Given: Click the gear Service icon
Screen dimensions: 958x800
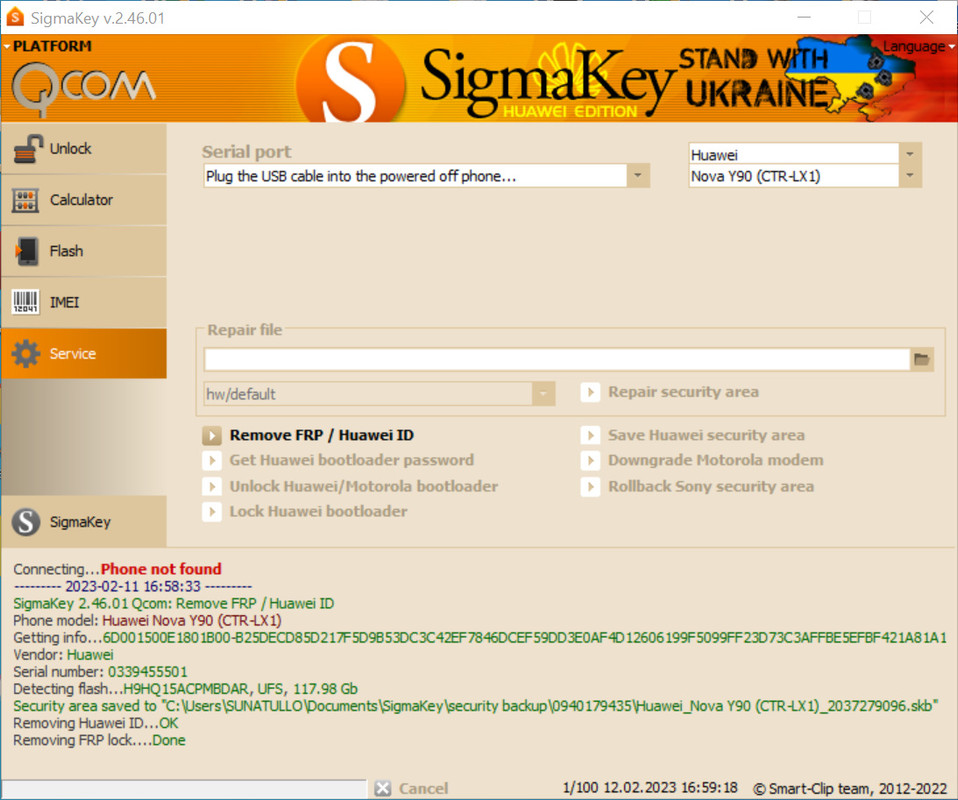Looking at the screenshot, I should 26,354.
